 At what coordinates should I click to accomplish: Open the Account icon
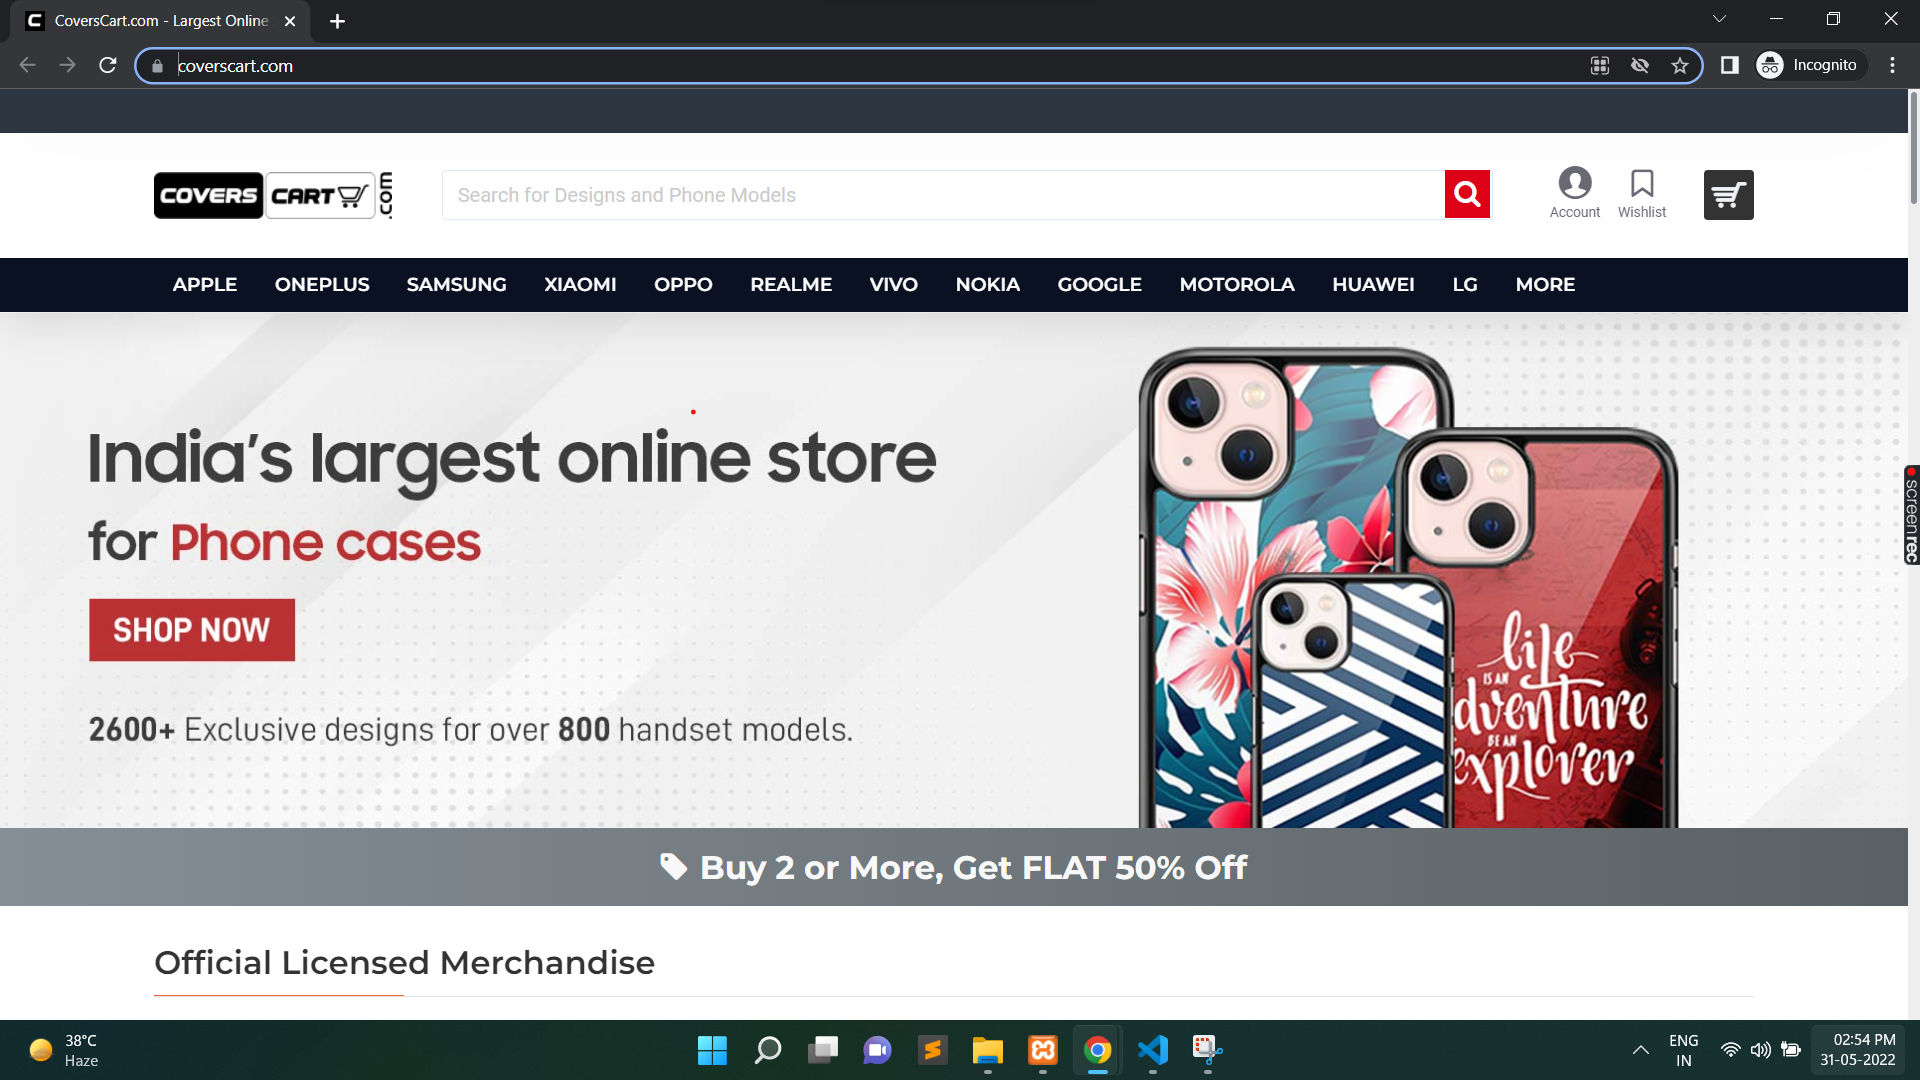pos(1575,193)
